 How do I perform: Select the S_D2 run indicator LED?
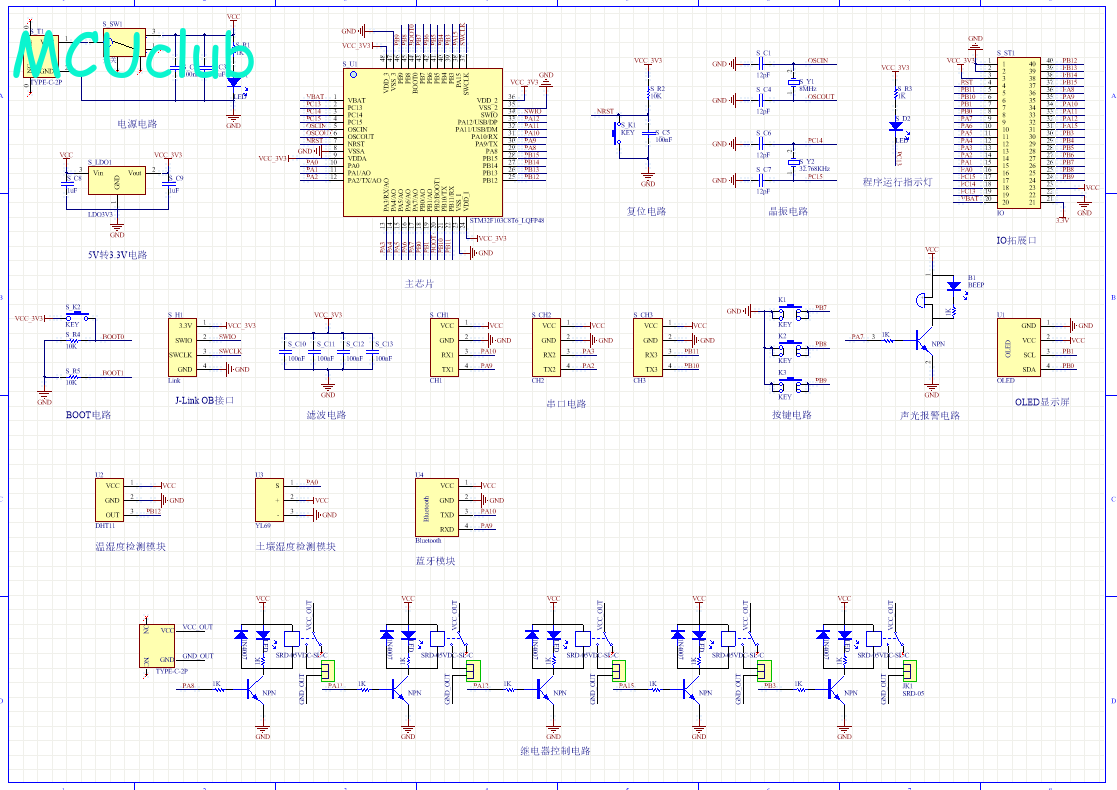coord(896,126)
